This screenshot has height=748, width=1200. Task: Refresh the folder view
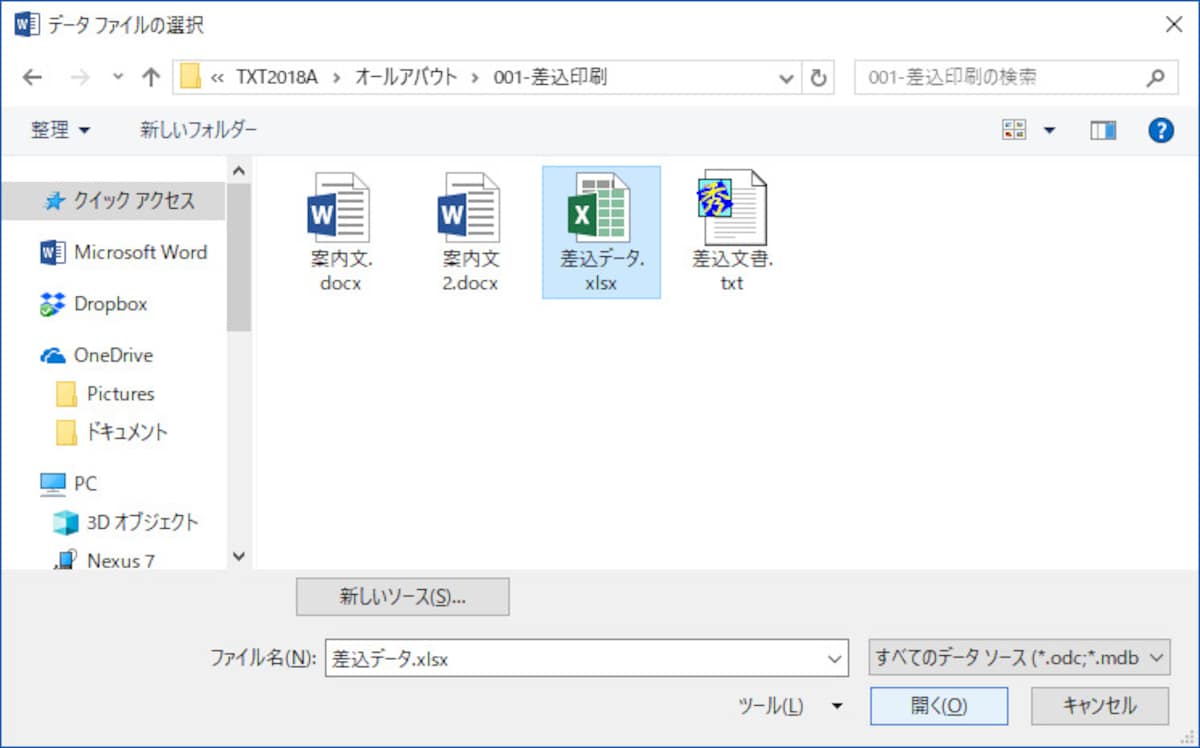(x=818, y=77)
